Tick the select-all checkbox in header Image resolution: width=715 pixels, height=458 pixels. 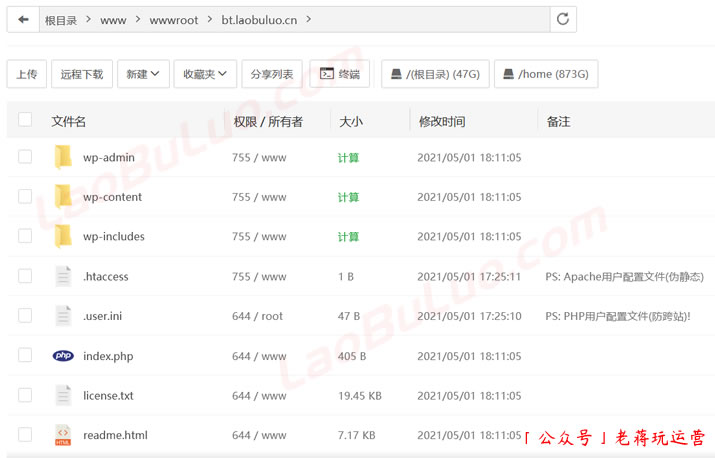[25, 120]
